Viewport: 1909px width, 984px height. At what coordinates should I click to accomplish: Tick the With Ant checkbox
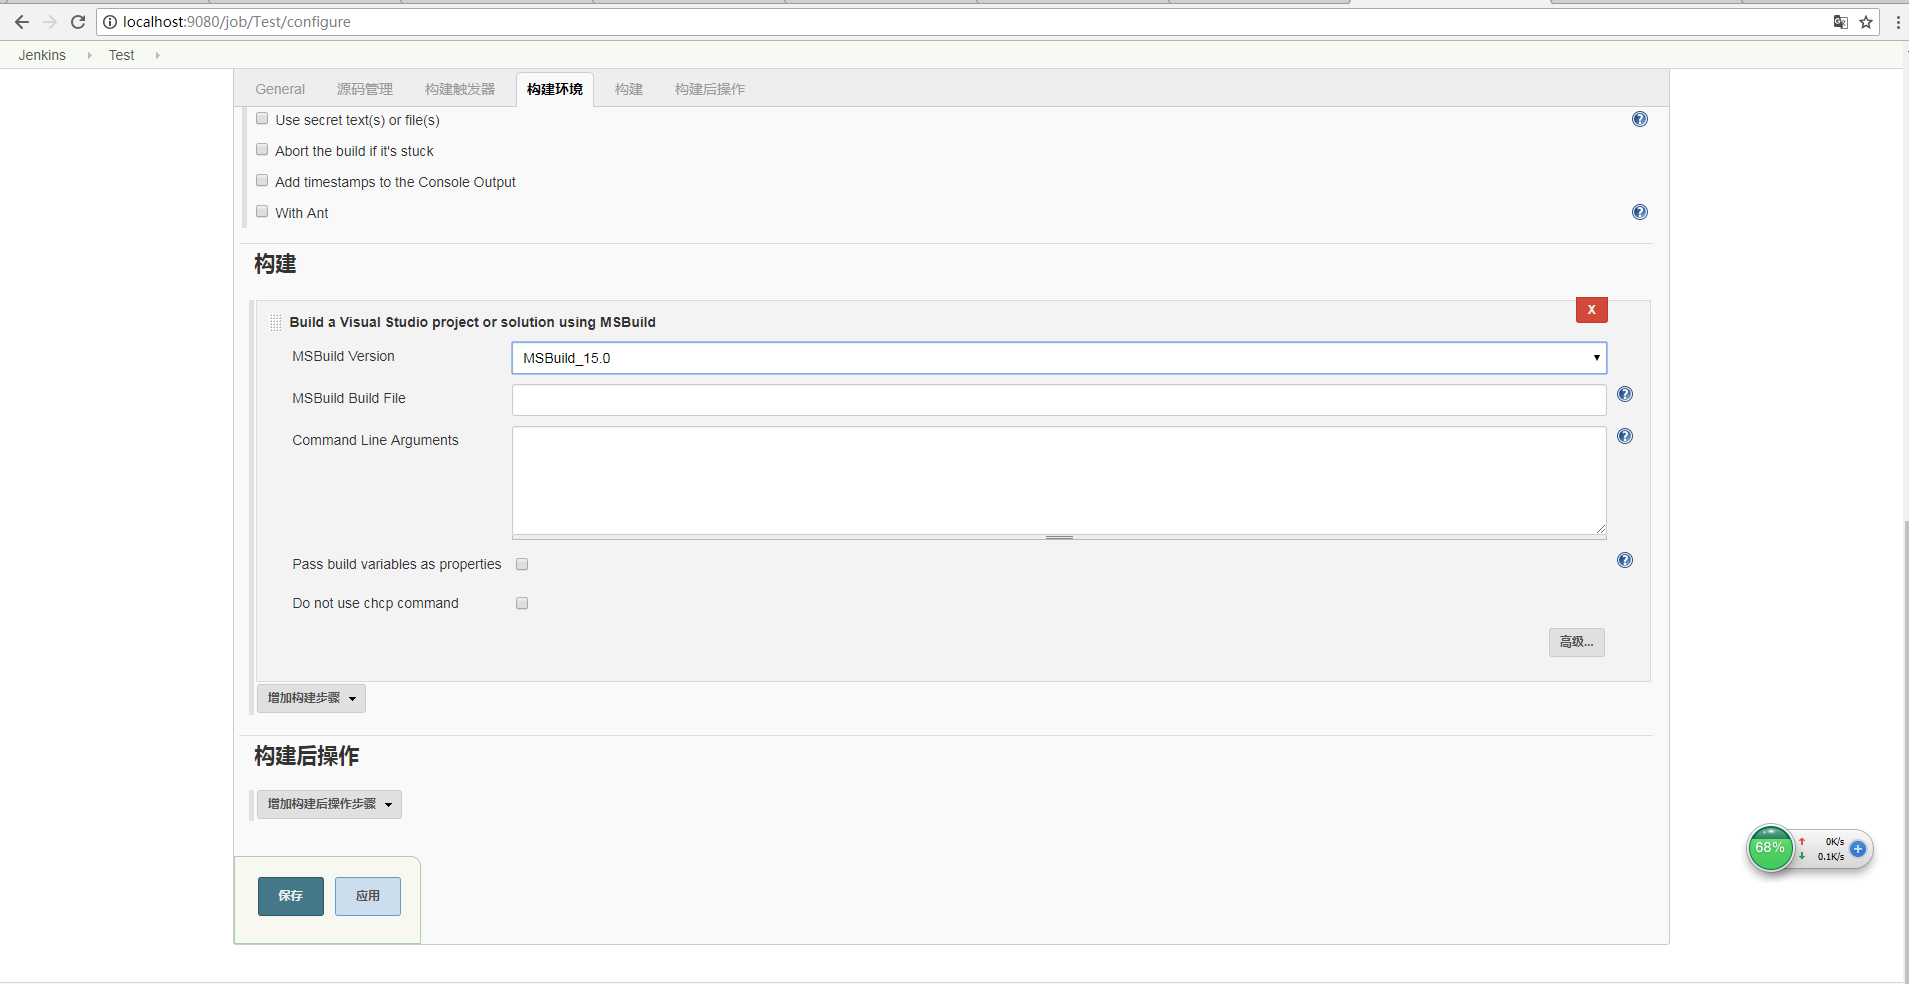click(262, 211)
